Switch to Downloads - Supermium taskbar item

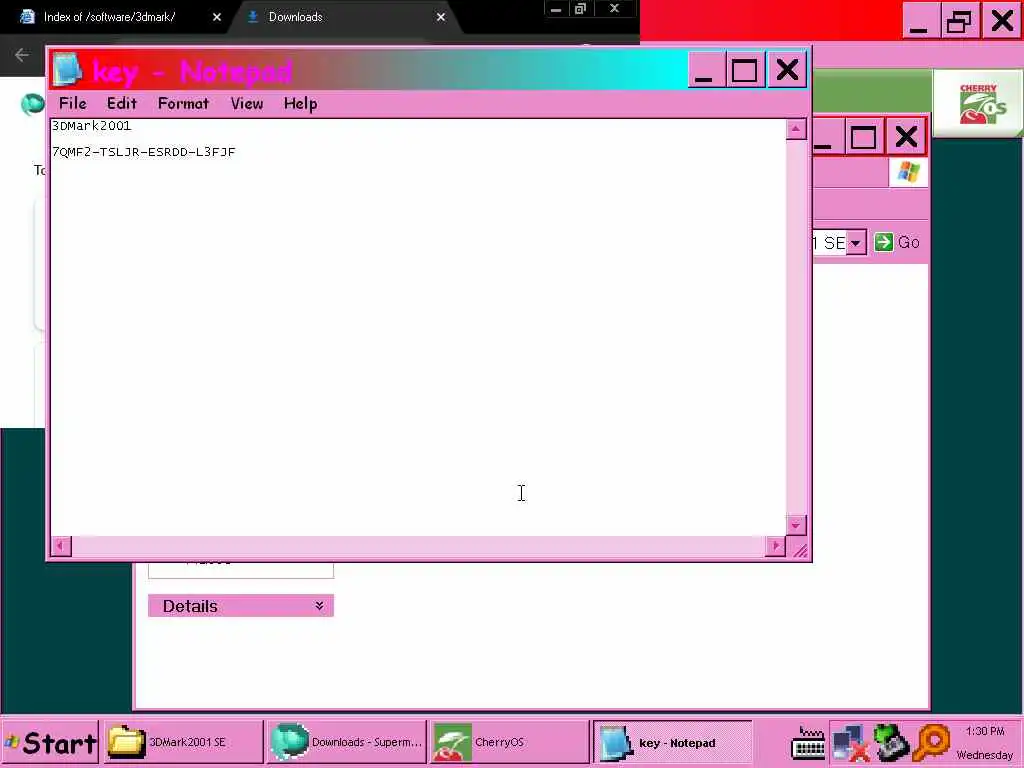click(347, 743)
